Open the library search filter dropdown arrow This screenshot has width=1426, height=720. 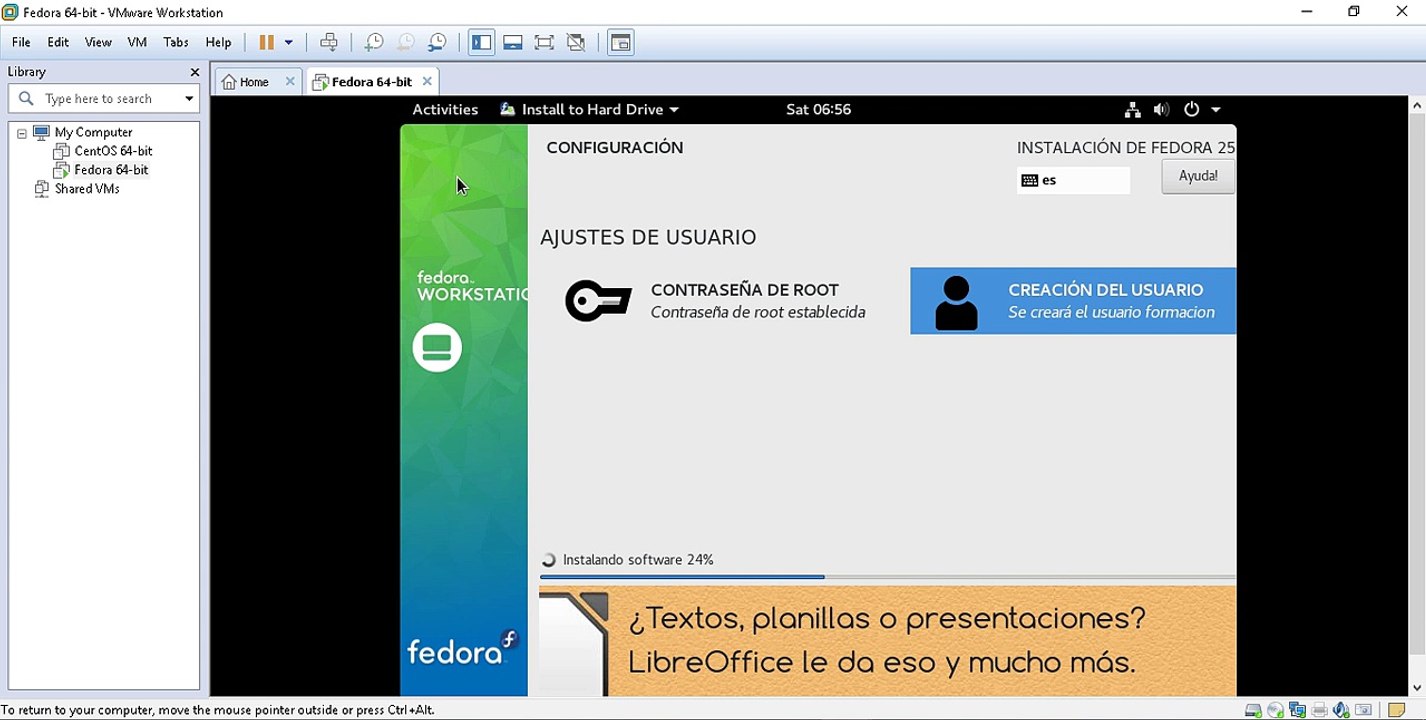point(189,98)
